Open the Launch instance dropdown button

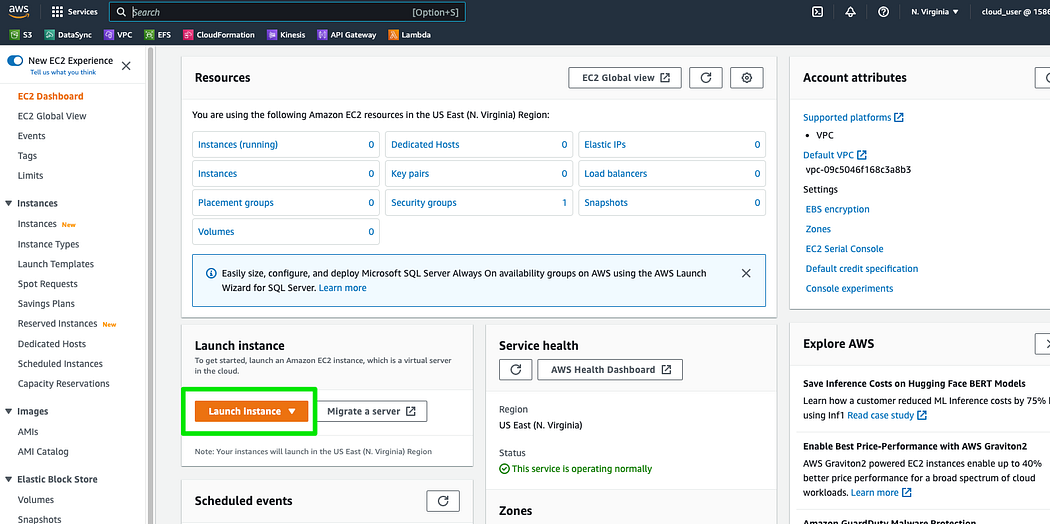(x=251, y=412)
